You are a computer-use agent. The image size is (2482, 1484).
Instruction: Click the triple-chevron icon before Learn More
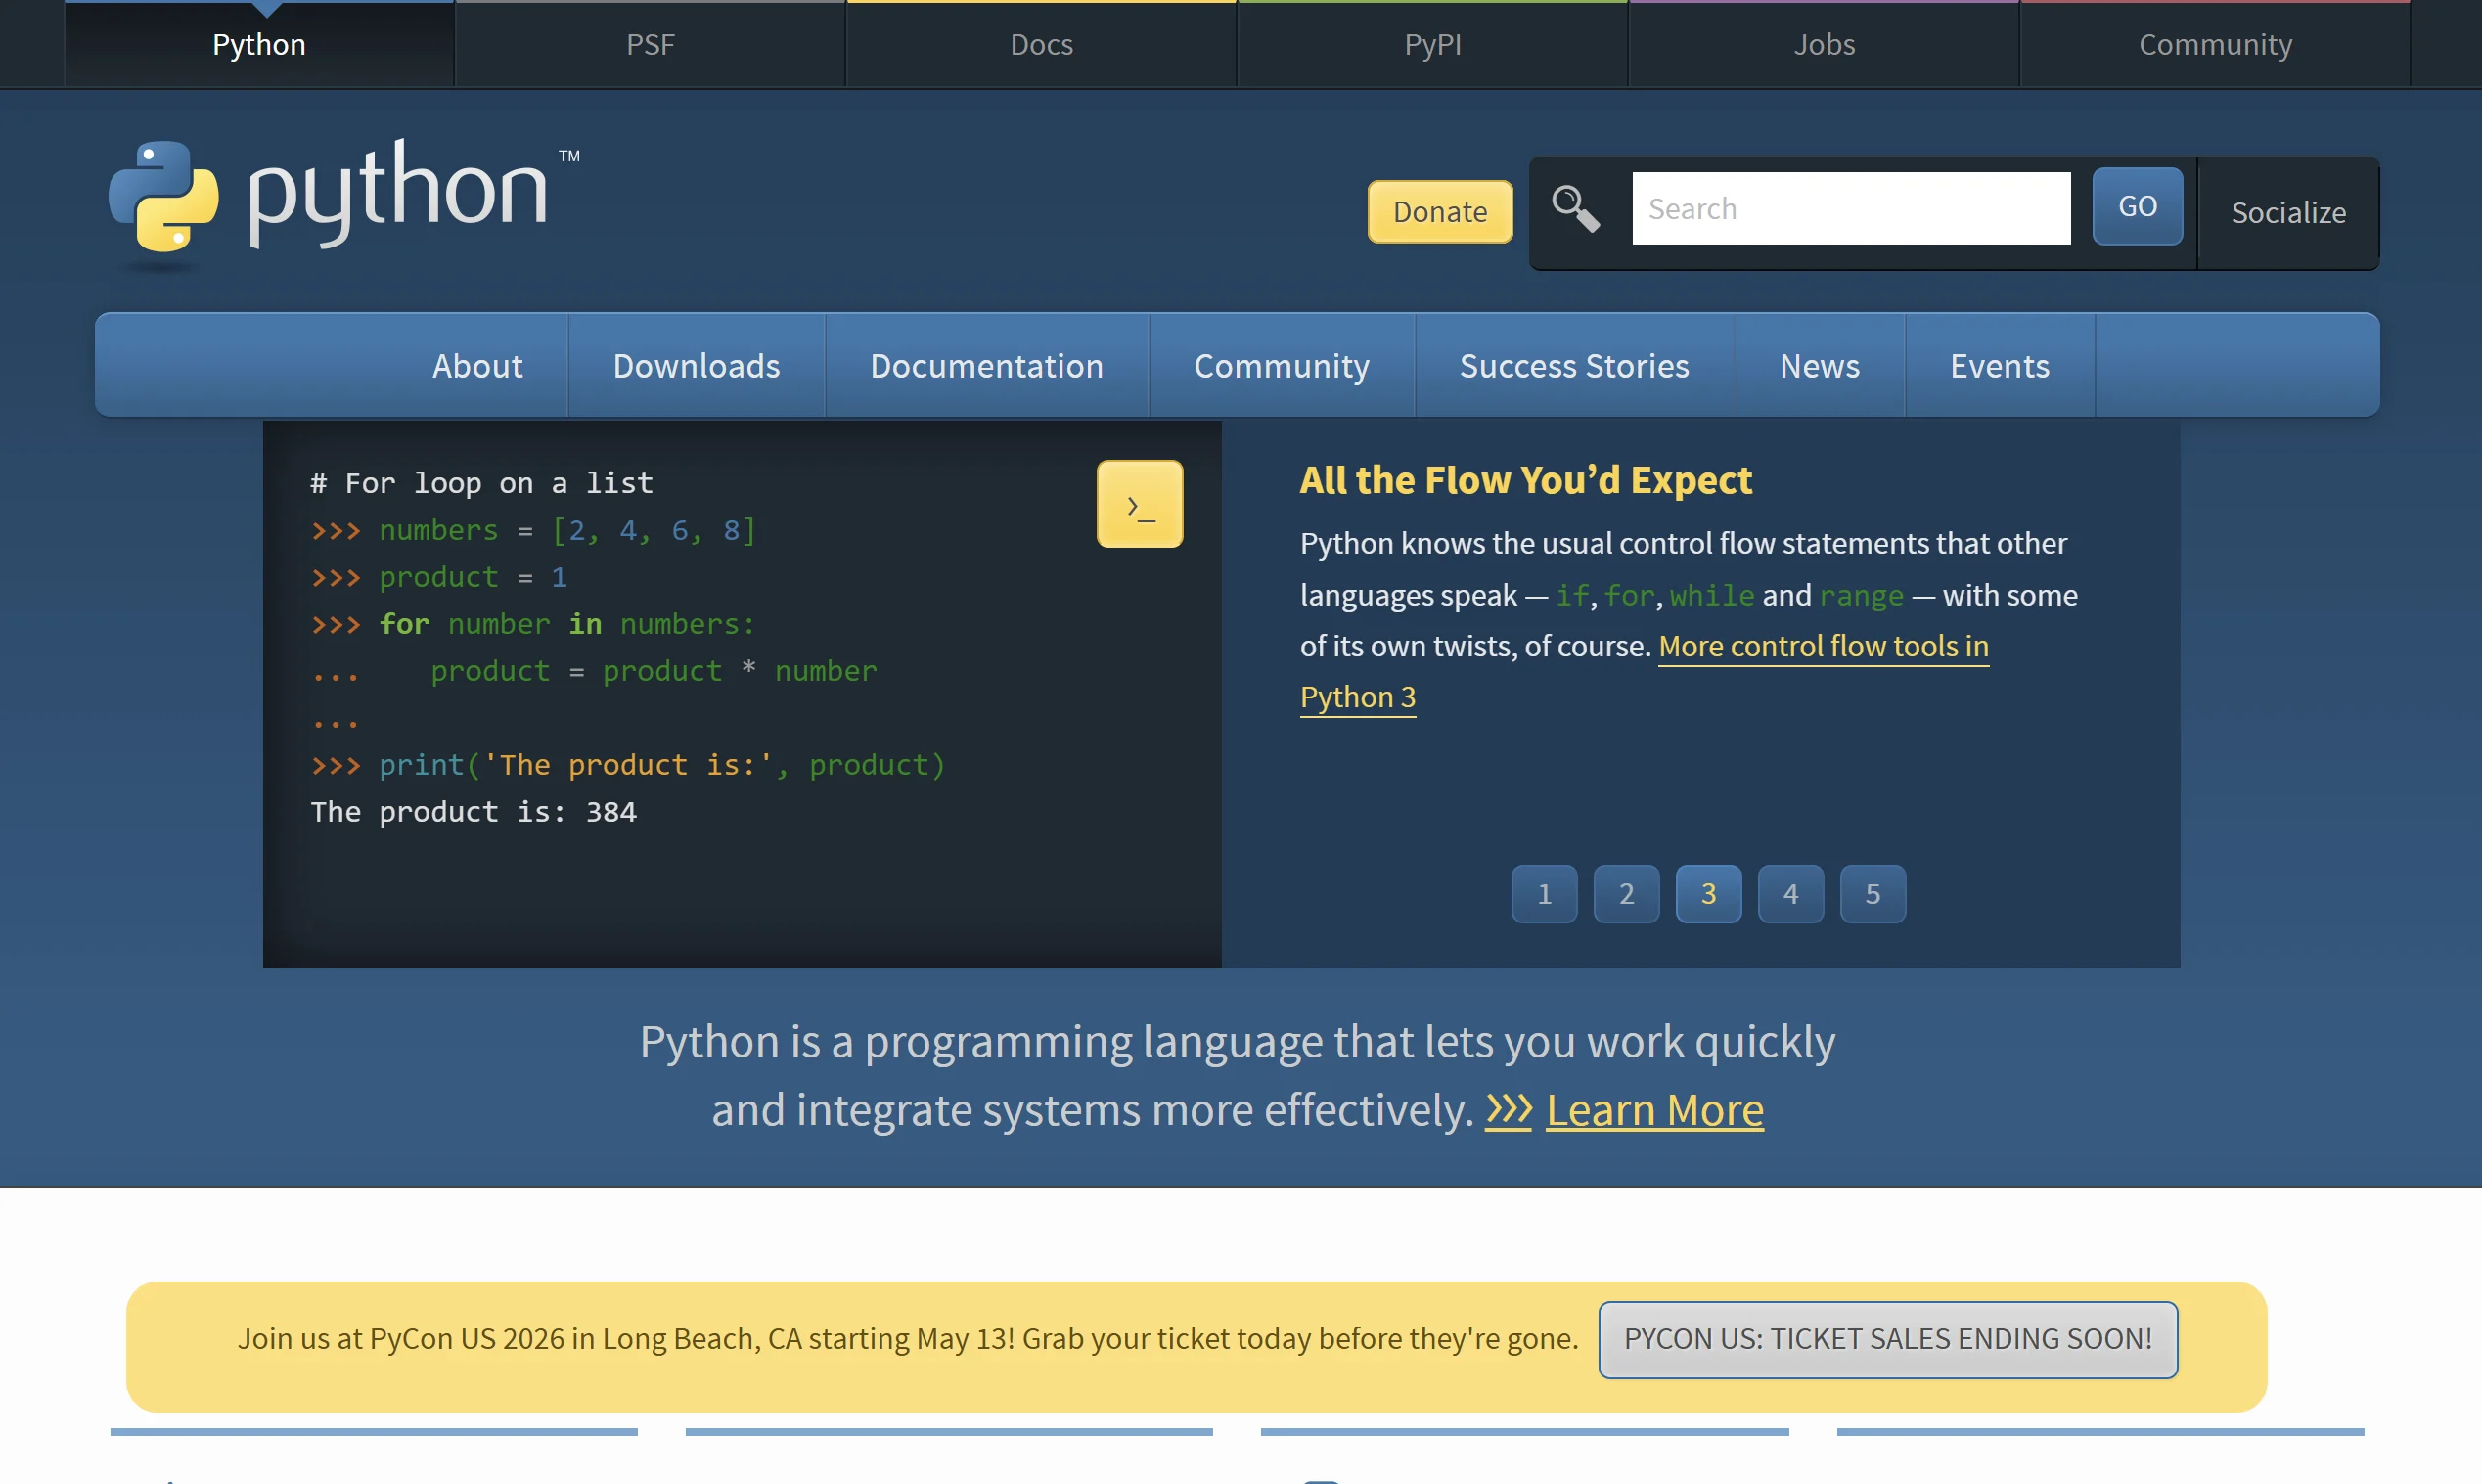(1508, 1109)
